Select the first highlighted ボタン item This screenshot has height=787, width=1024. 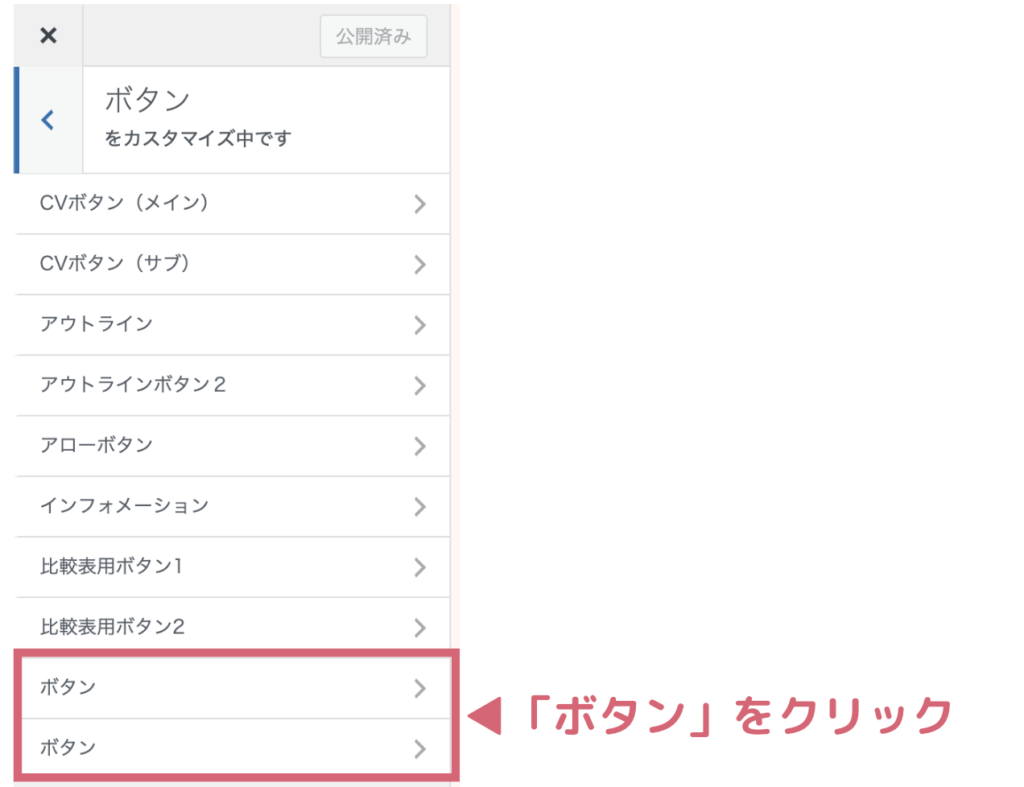tap(235, 688)
